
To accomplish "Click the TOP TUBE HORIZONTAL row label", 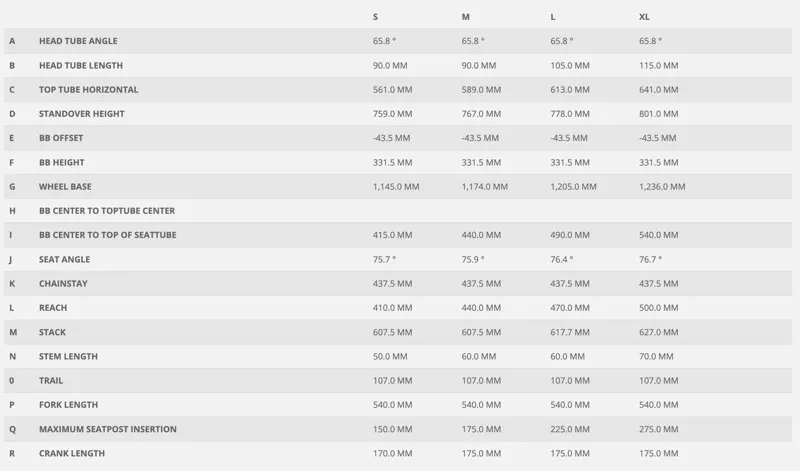I will (x=89, y=89).
